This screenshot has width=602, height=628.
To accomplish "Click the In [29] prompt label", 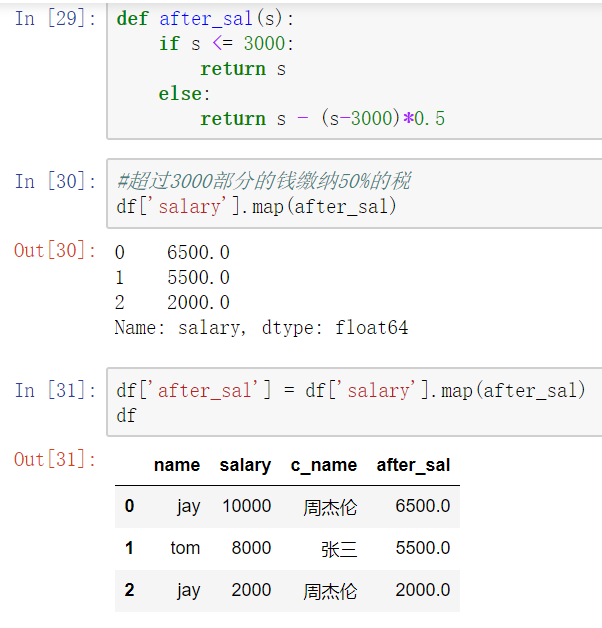I will coord(55,18).
